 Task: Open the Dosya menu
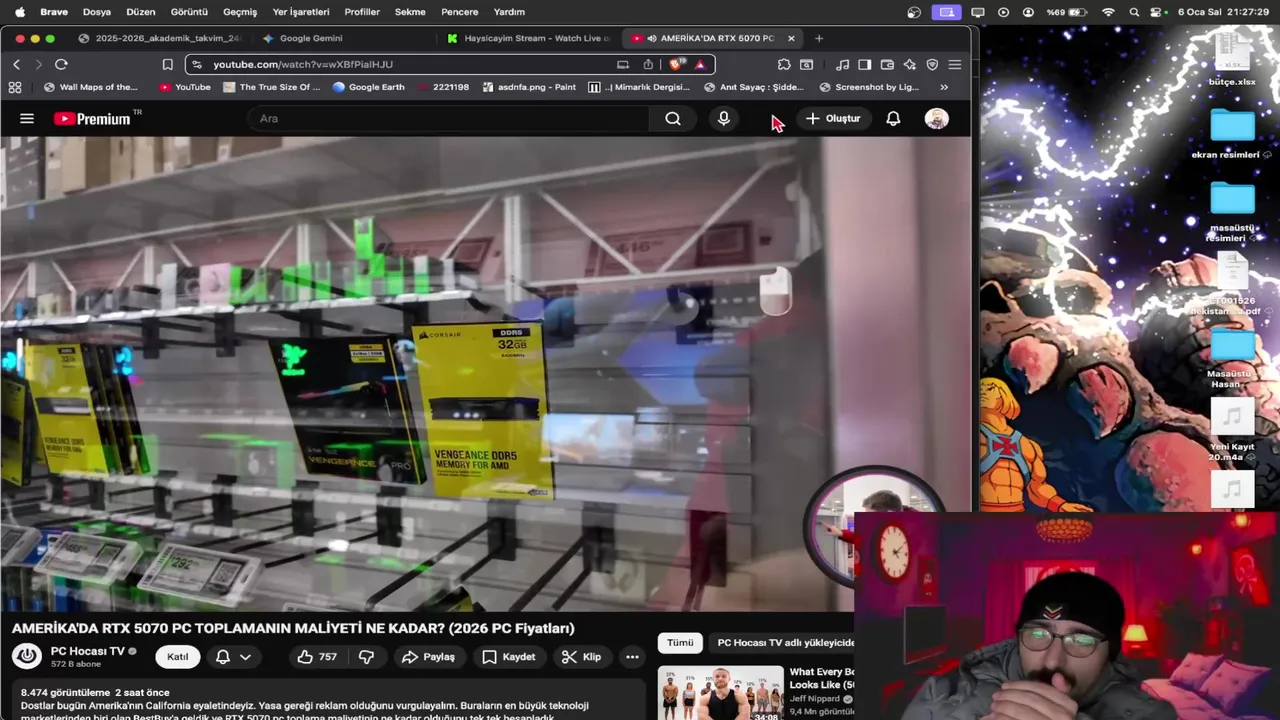97,12
